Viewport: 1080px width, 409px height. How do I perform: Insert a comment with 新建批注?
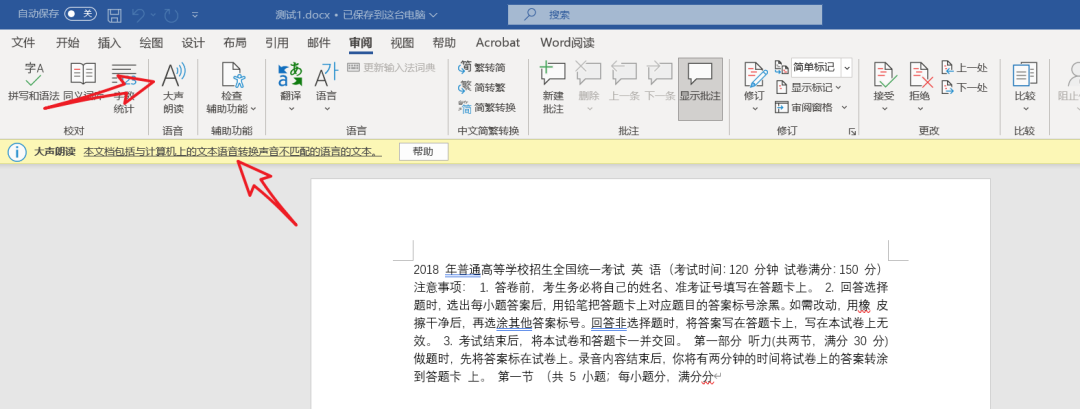click(552, 87)
